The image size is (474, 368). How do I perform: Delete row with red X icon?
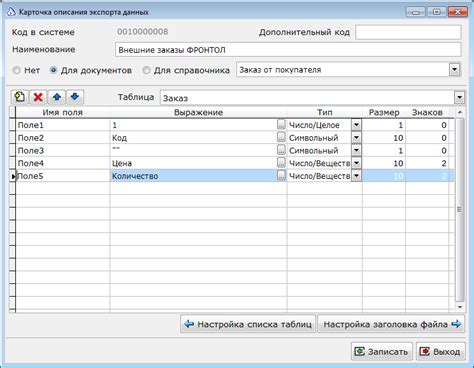click(x=38, y=97)
